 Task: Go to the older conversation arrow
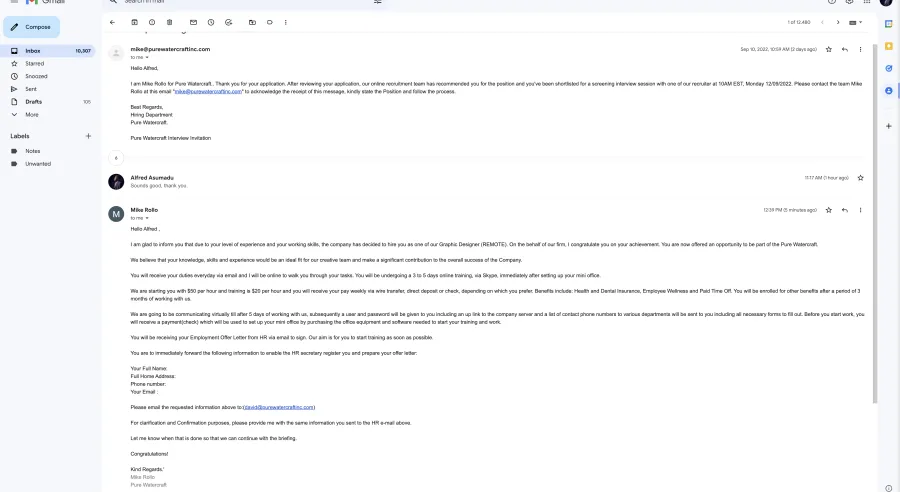838,22
